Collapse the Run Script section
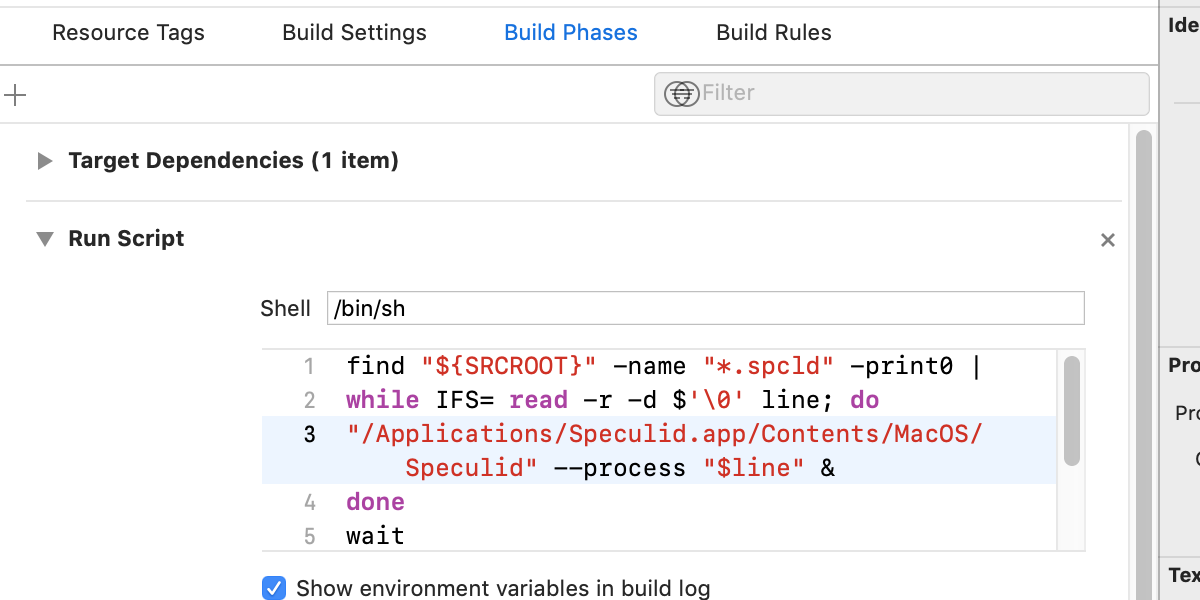Image resolution: width=1200 pixels, height=600 pixels. pyautogui.click(x=44, y=239)
